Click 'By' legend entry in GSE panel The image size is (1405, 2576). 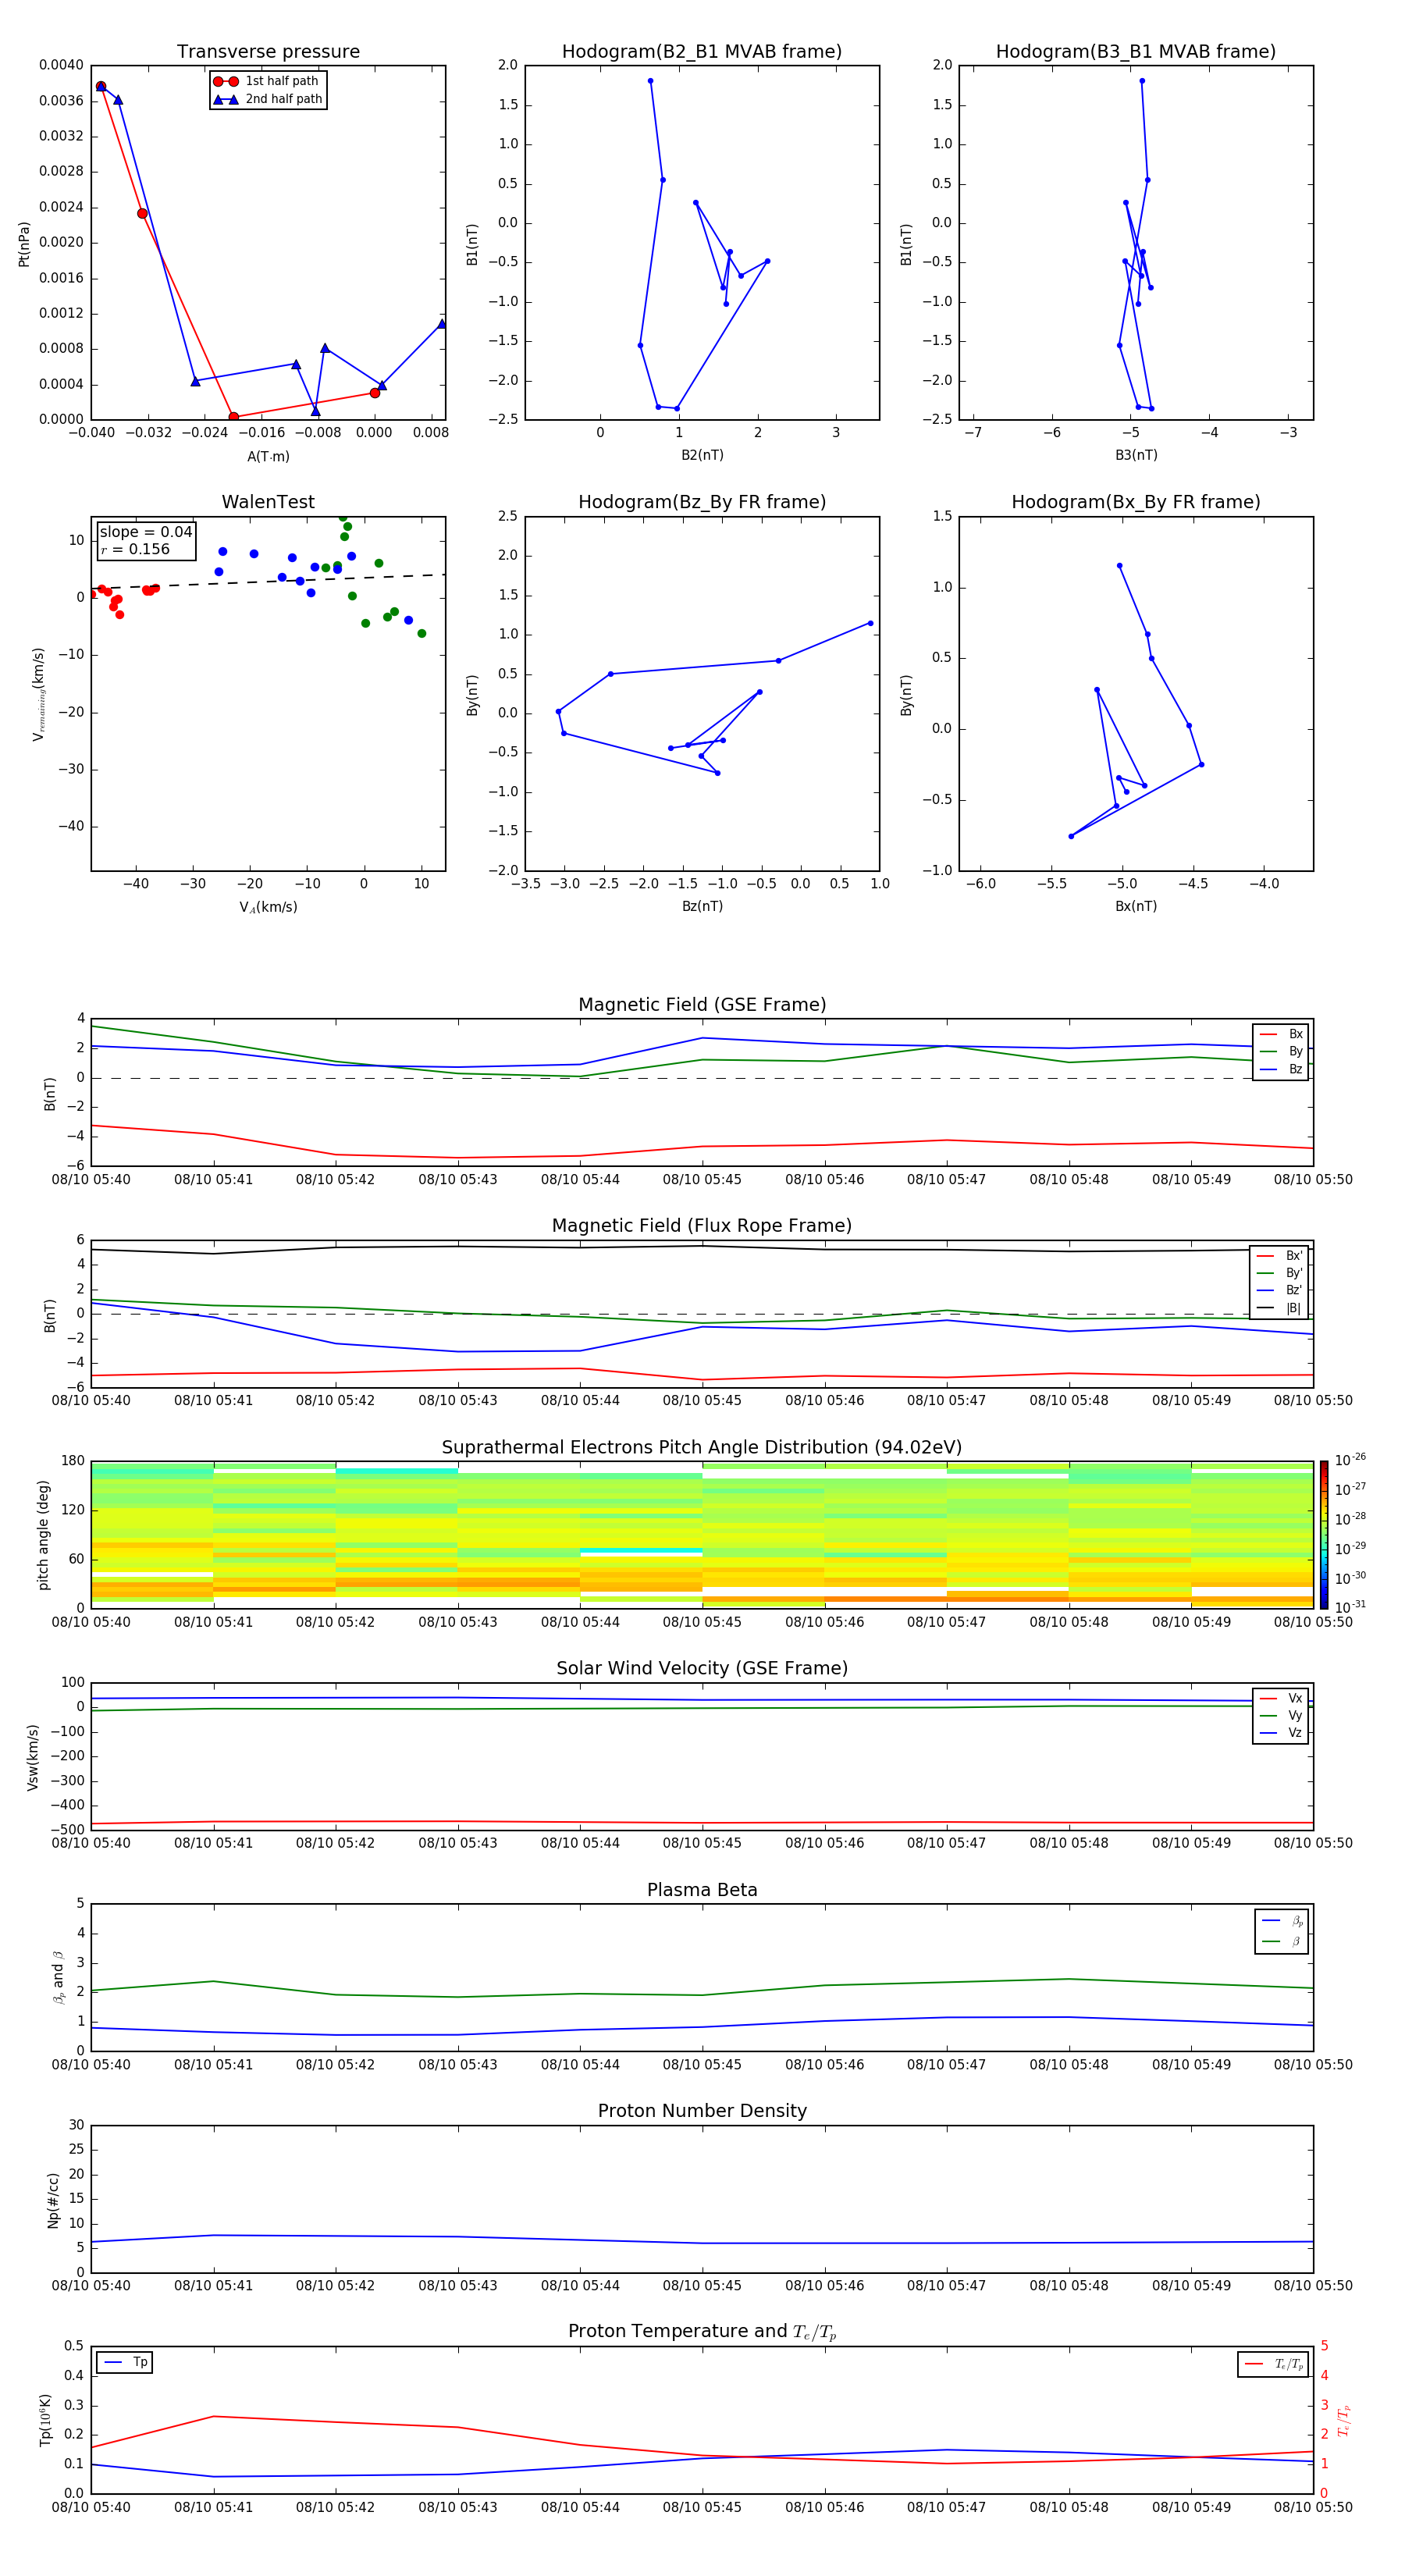[x=1281, y=1051]
